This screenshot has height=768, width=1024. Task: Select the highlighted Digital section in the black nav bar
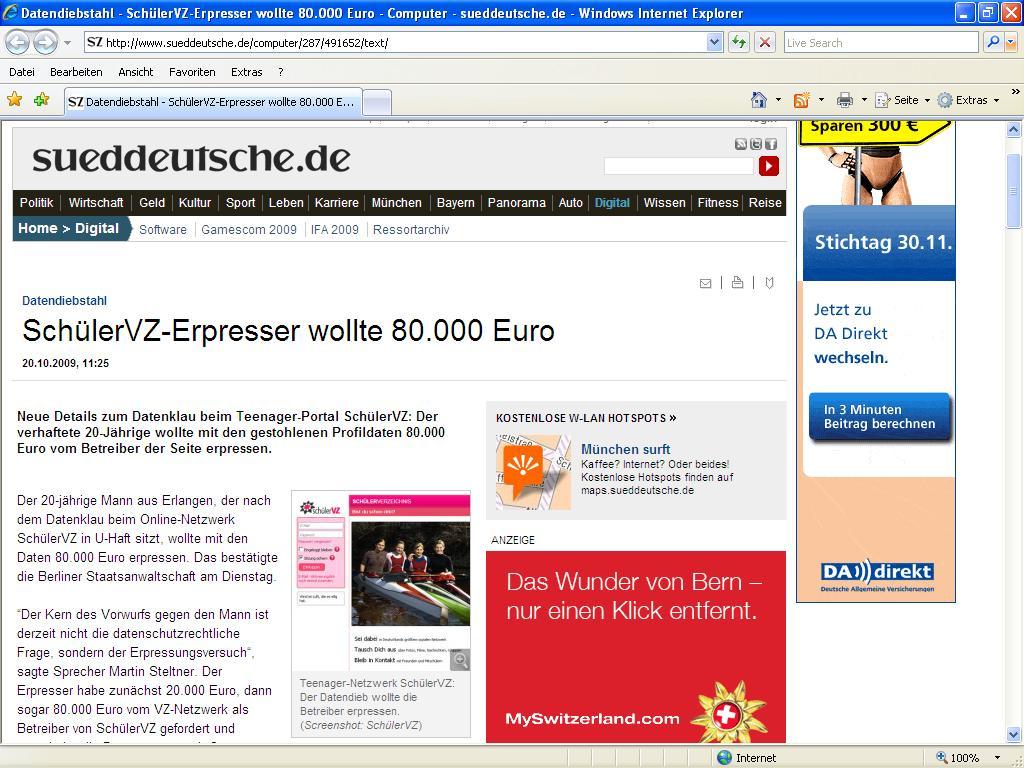click(x=612, y=202)
